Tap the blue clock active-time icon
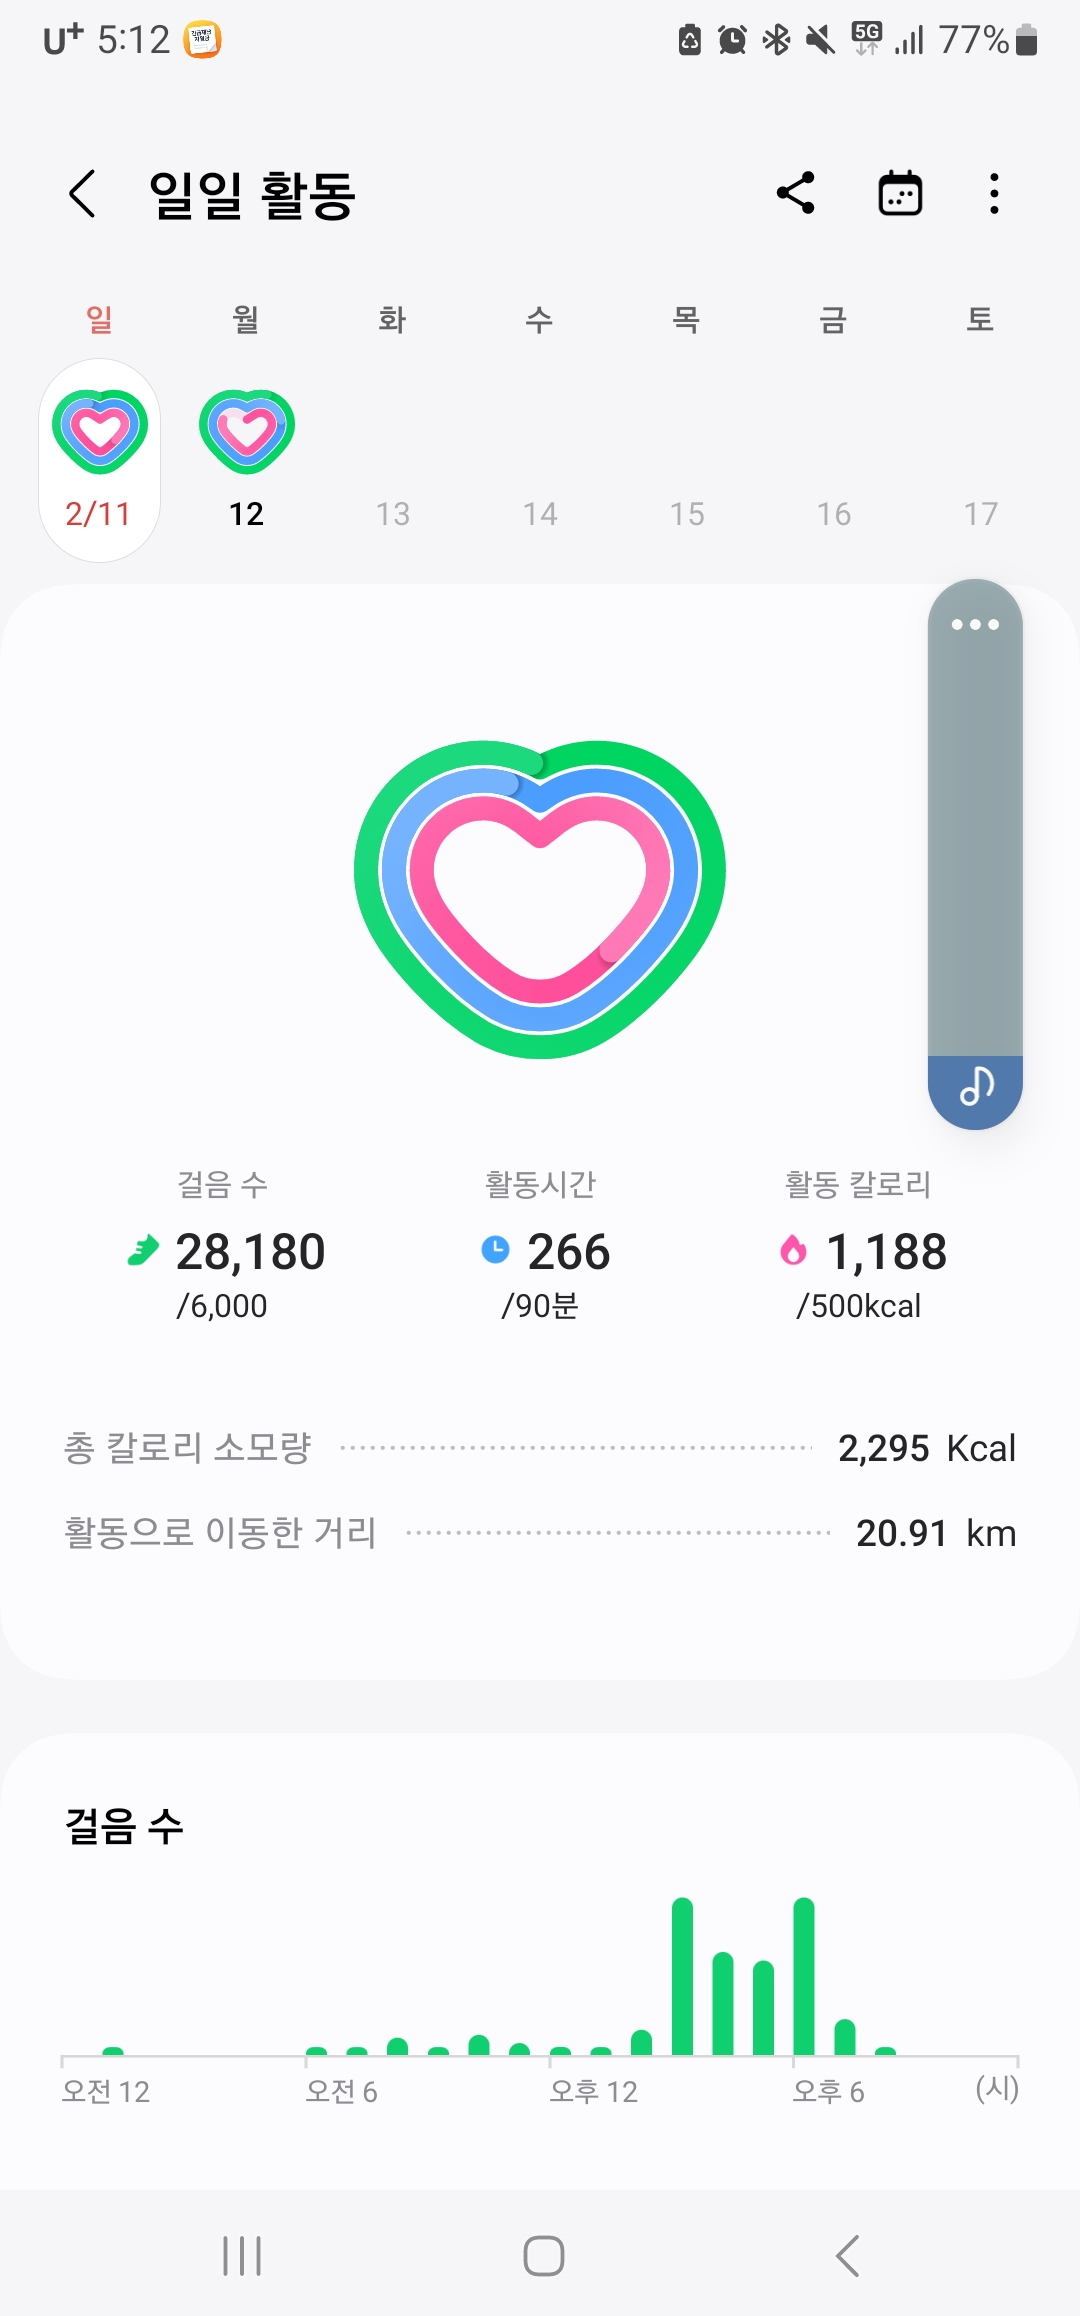 pos(495,1250)
